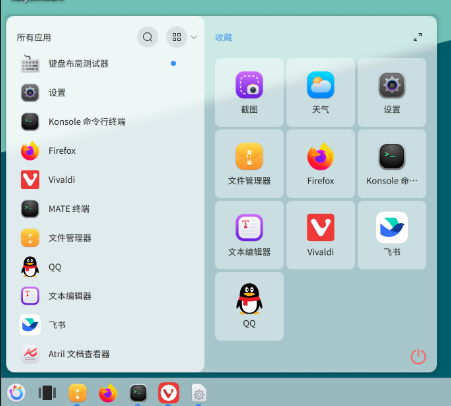Expand the start menu to fullscreen
The height and width of the screenshot is (406, 451).
click(x=418, y=37)
